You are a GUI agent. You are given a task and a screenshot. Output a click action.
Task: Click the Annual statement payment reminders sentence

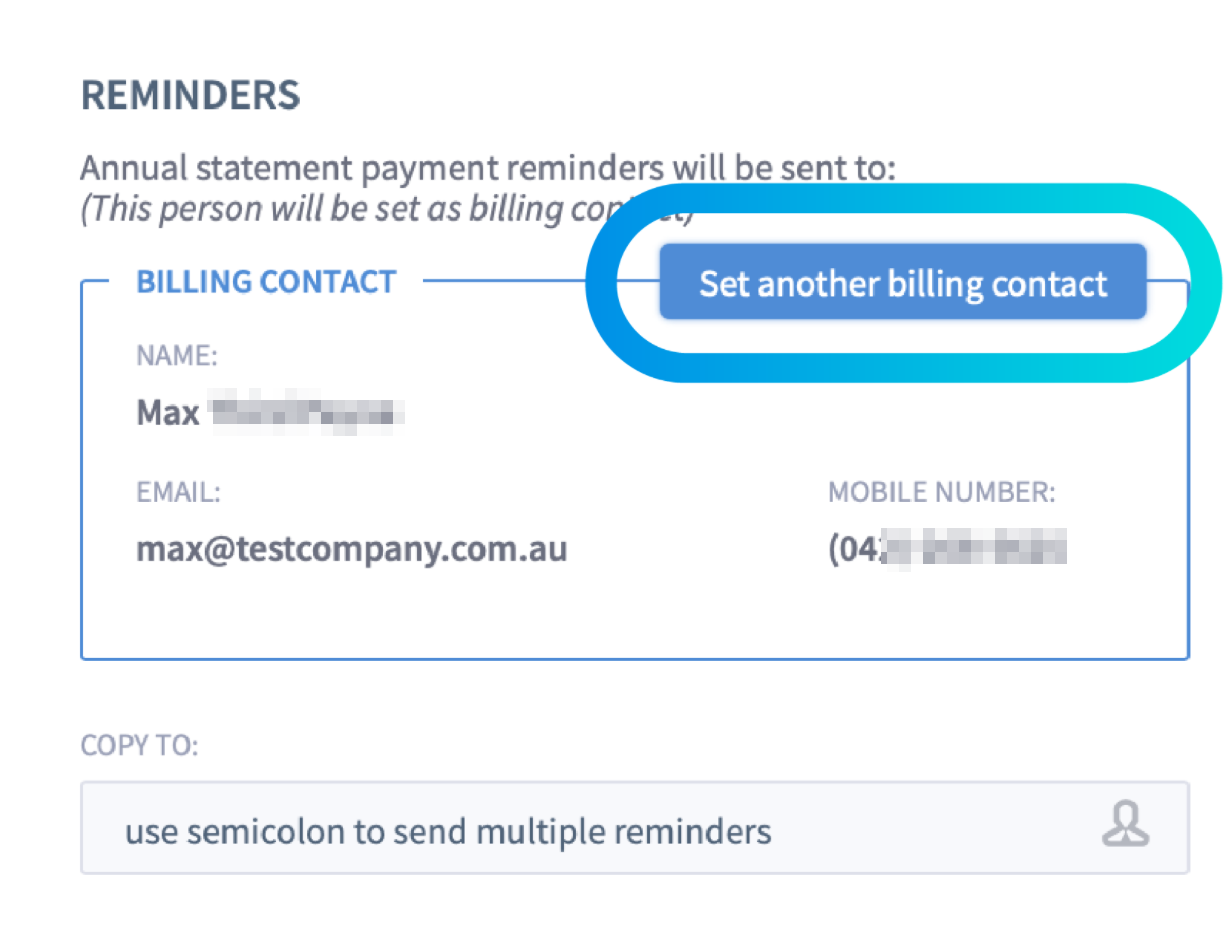[488, 168]
